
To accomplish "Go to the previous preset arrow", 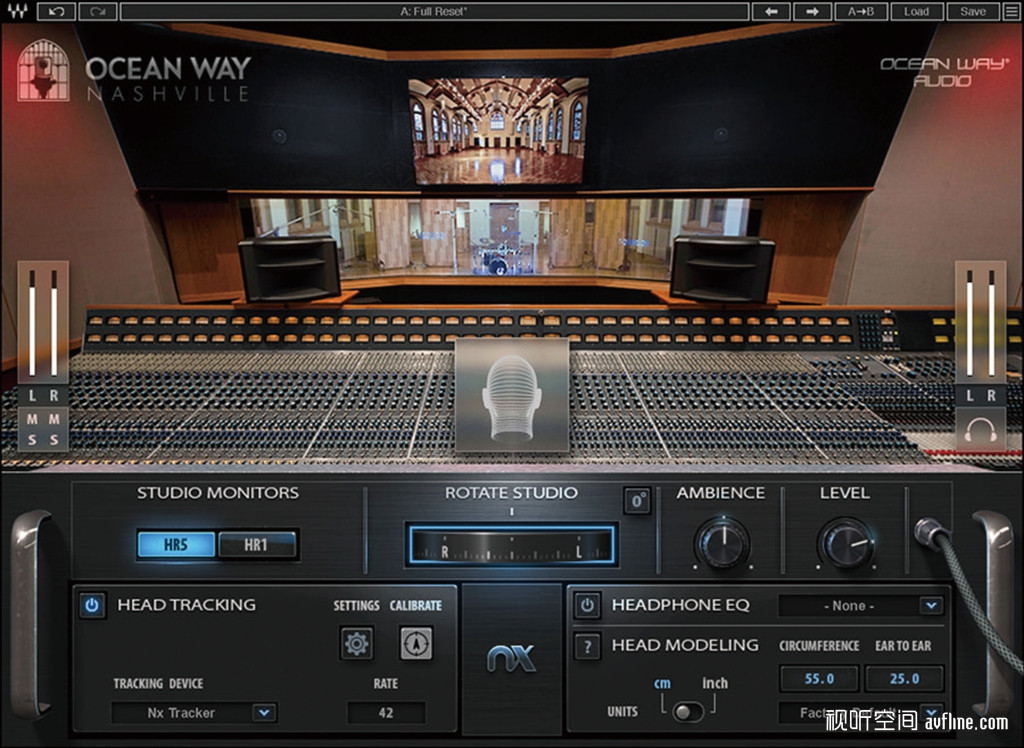I will (x=771, y=11).
